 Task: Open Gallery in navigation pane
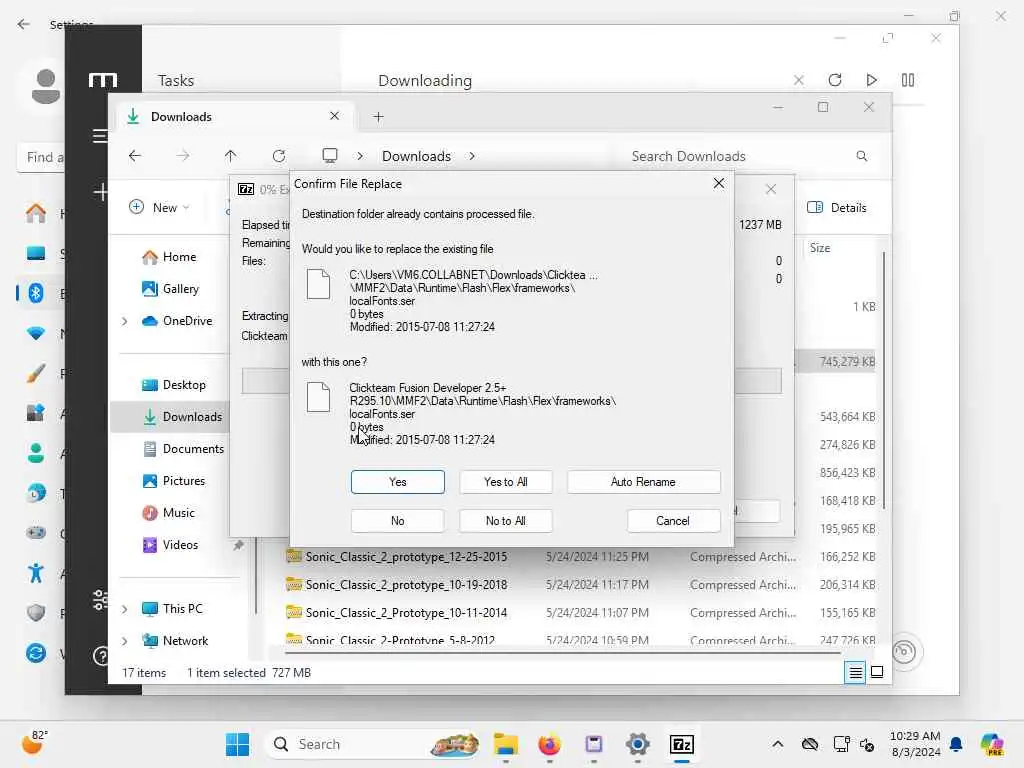click(x=170, y=289)
